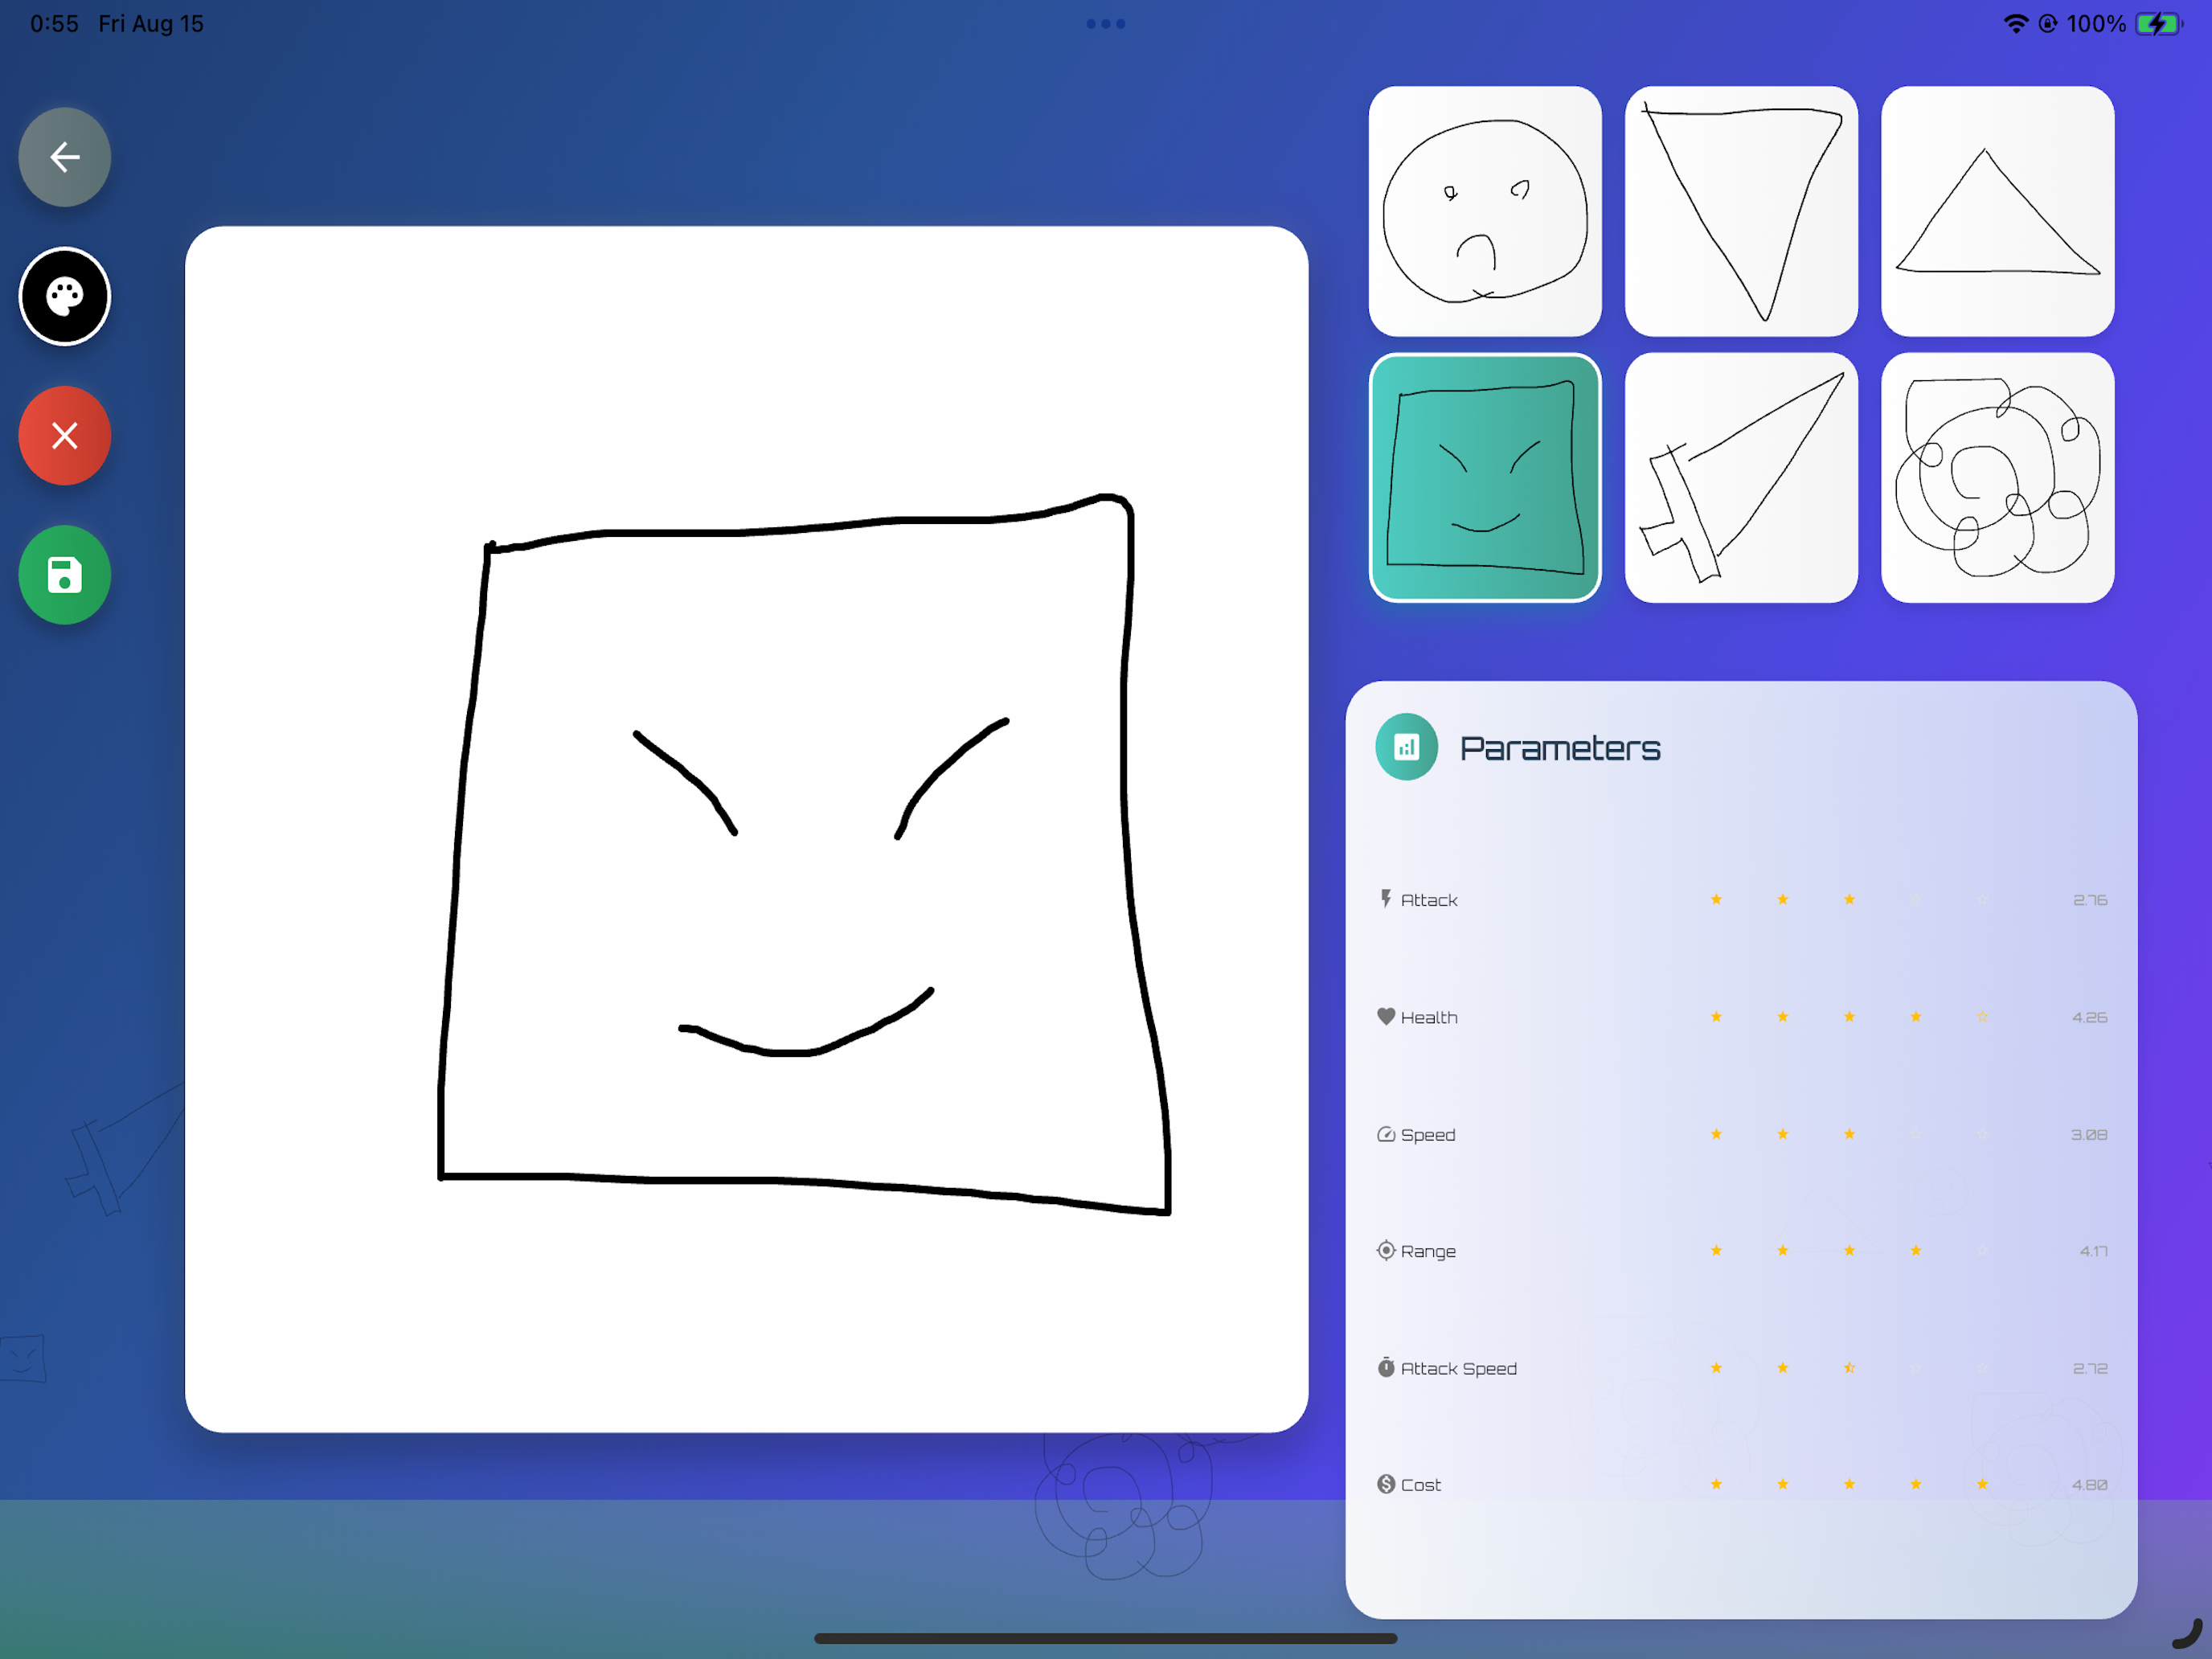Click the Attack value 2.76
2212x1659 pixels.
(x=2089, y=900)
